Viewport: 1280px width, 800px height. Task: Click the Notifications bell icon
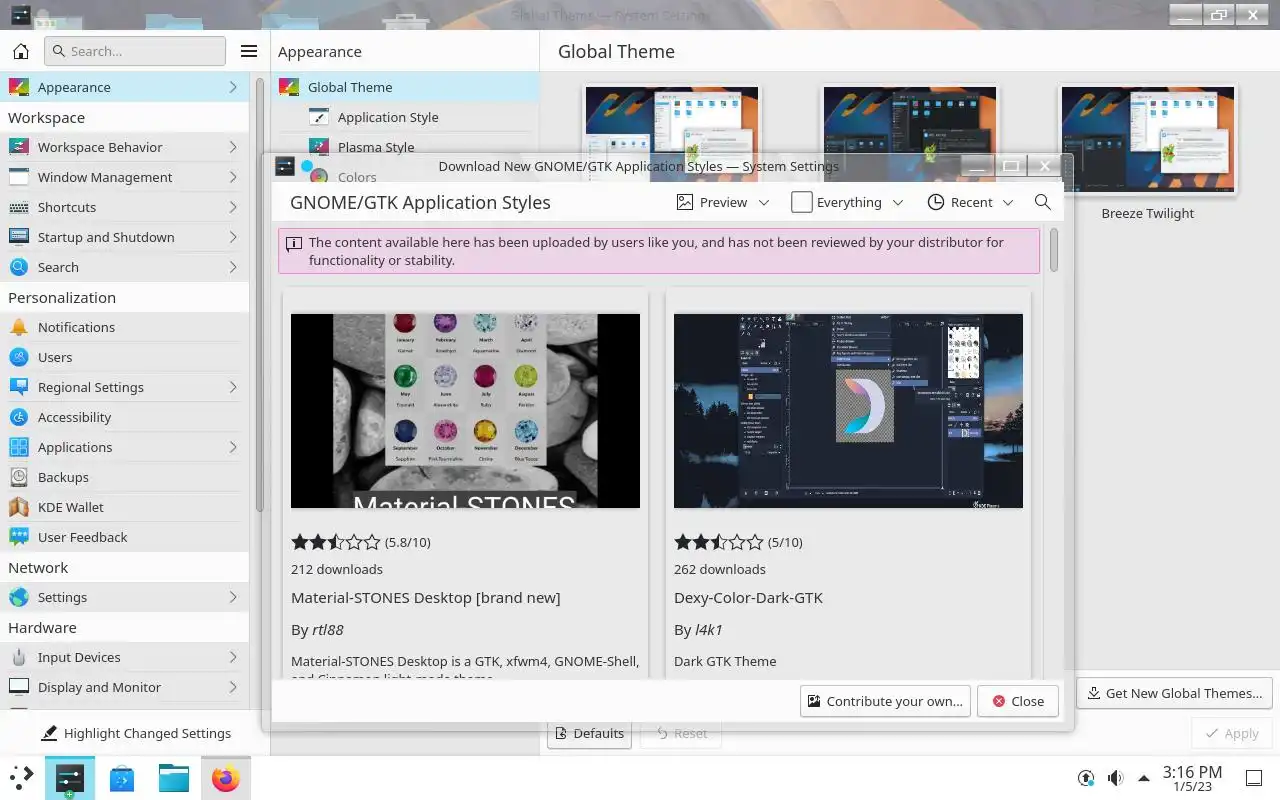[19, 327]
